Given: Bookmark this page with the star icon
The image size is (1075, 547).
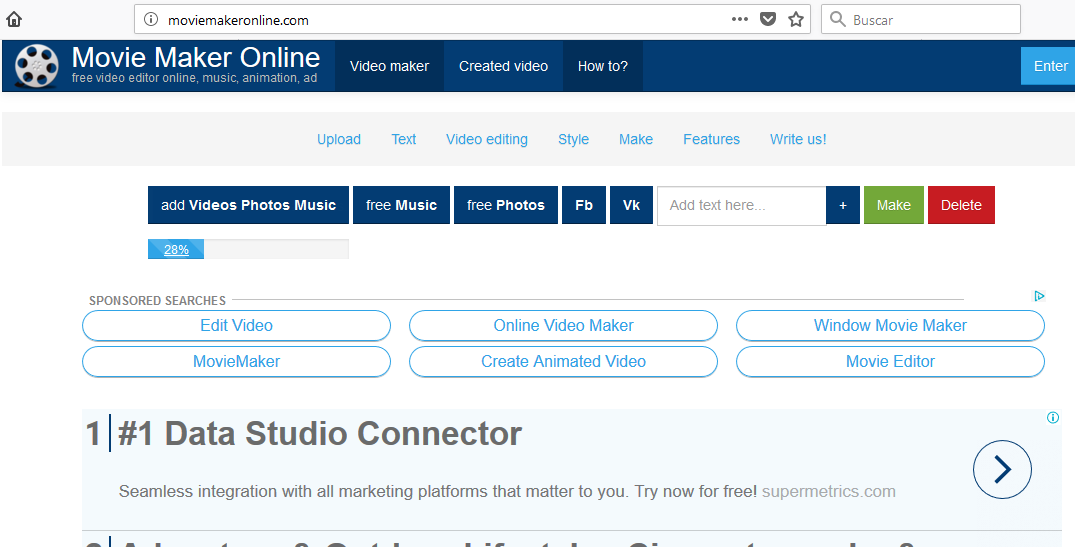Looking at the screenshot, I should pyautogui.click(x=795, y=19).
